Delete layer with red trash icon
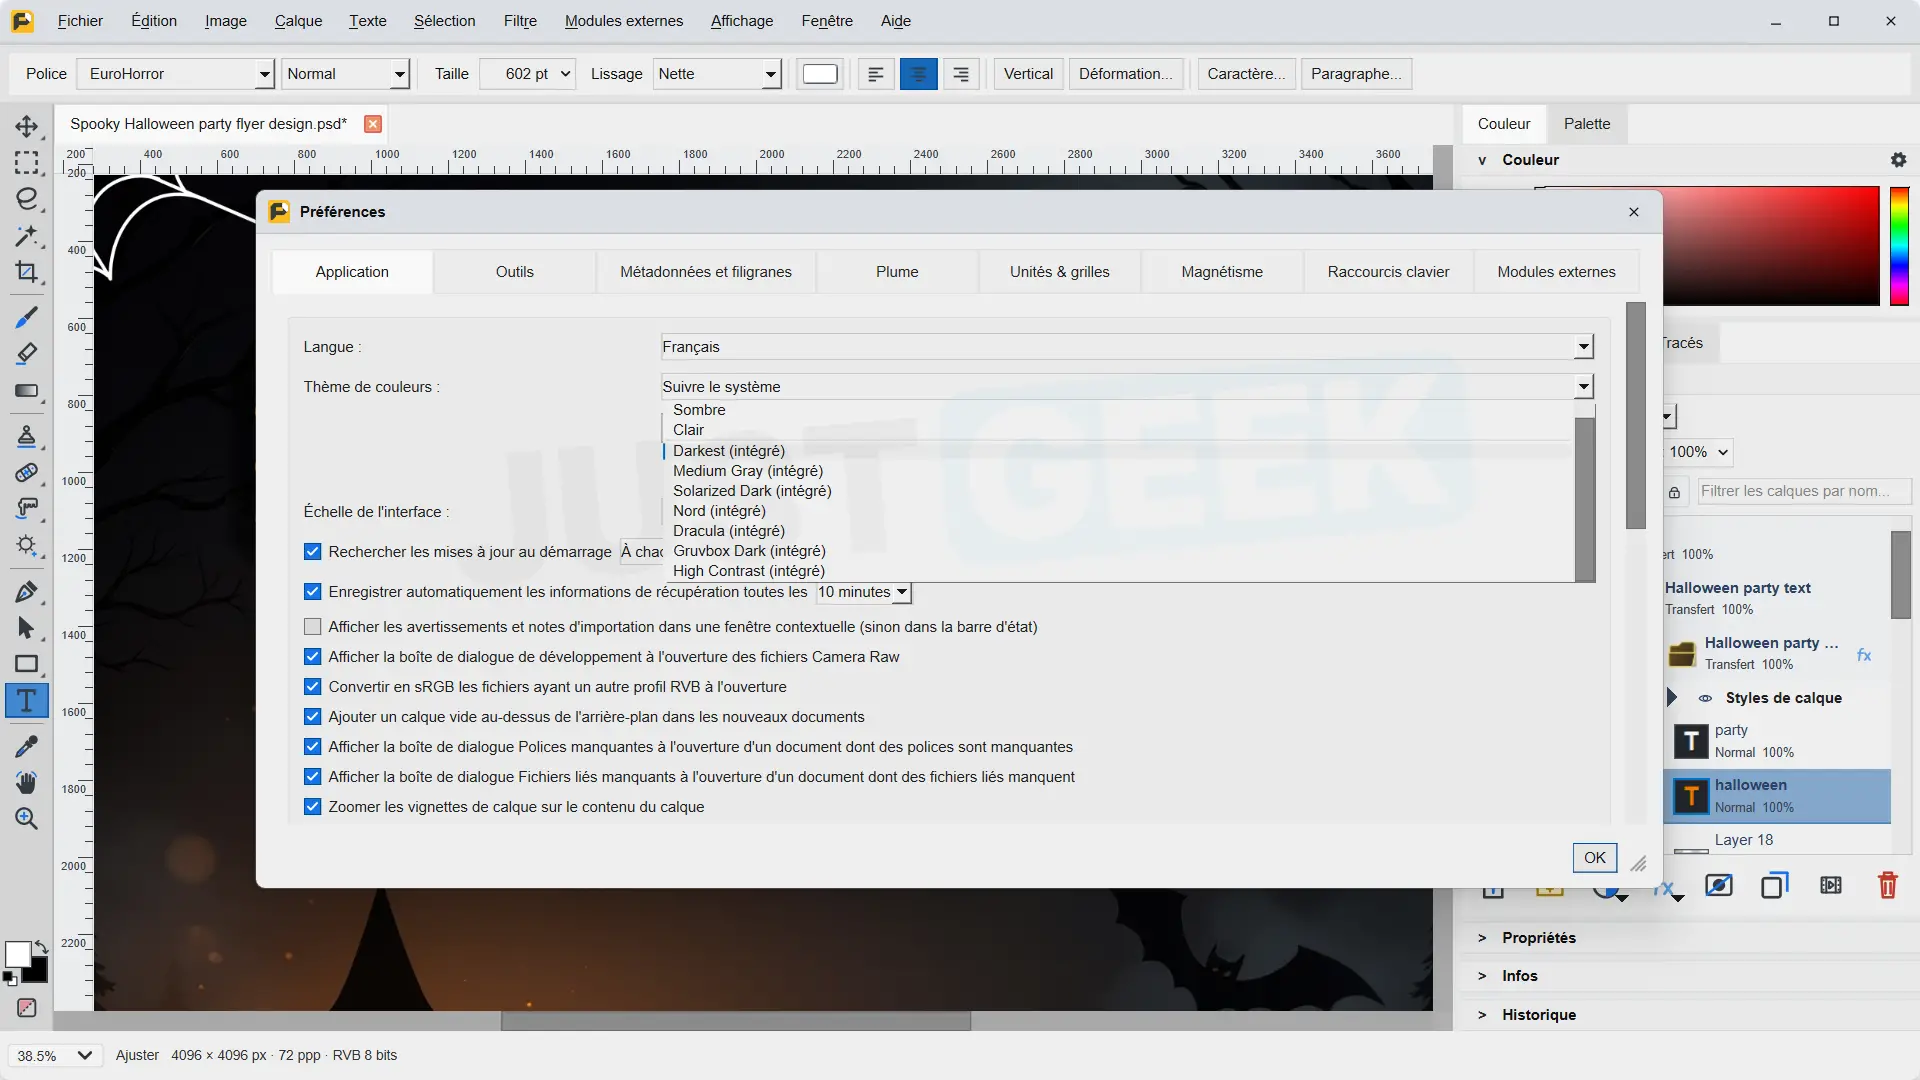Viewport: 1920px width, 1080px height. click(1887, 885)
